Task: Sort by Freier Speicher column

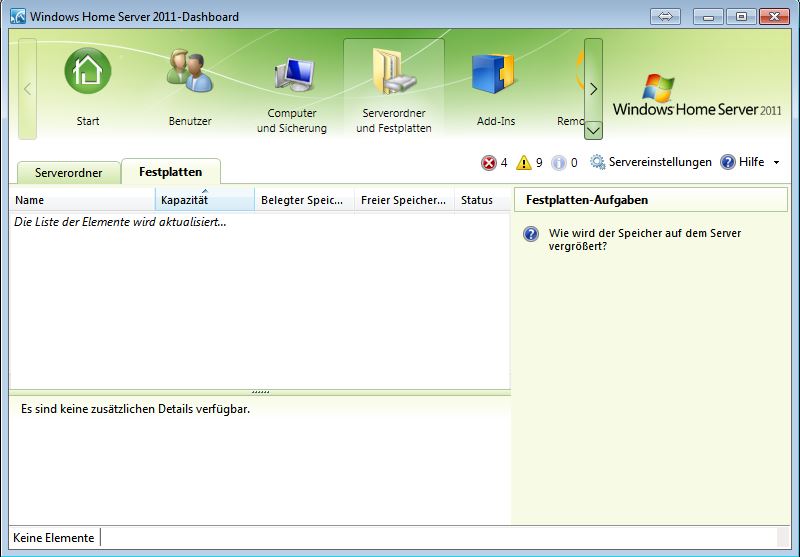Action: 404,200
